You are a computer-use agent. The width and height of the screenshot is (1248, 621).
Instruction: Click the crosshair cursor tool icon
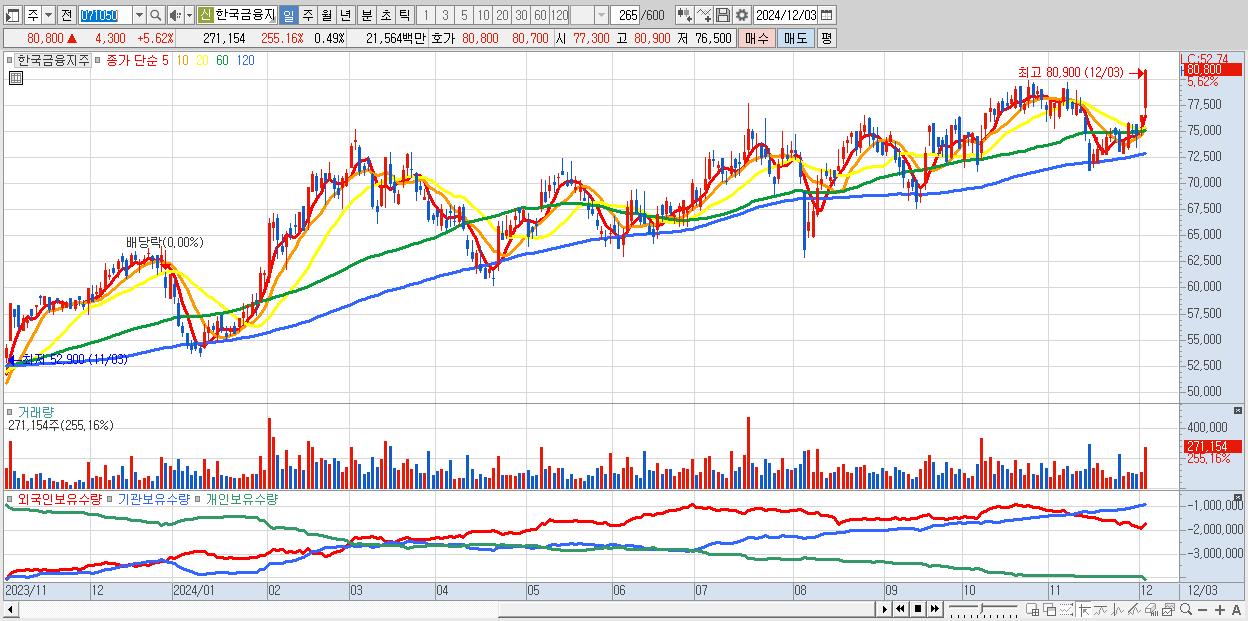click(x=1084, y=610)
